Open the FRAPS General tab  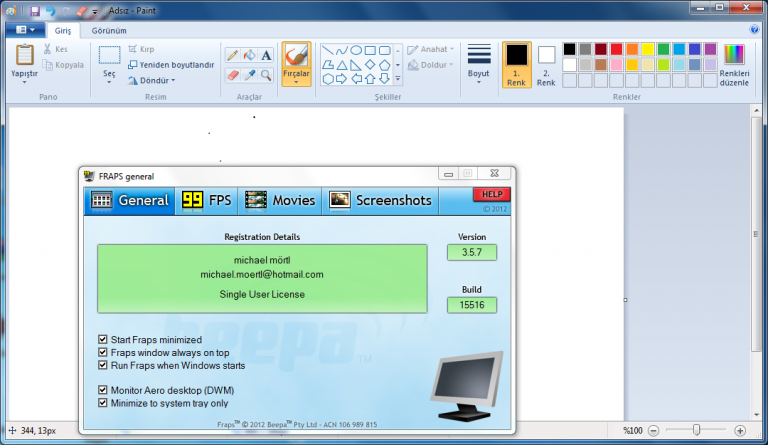(129, 201)
